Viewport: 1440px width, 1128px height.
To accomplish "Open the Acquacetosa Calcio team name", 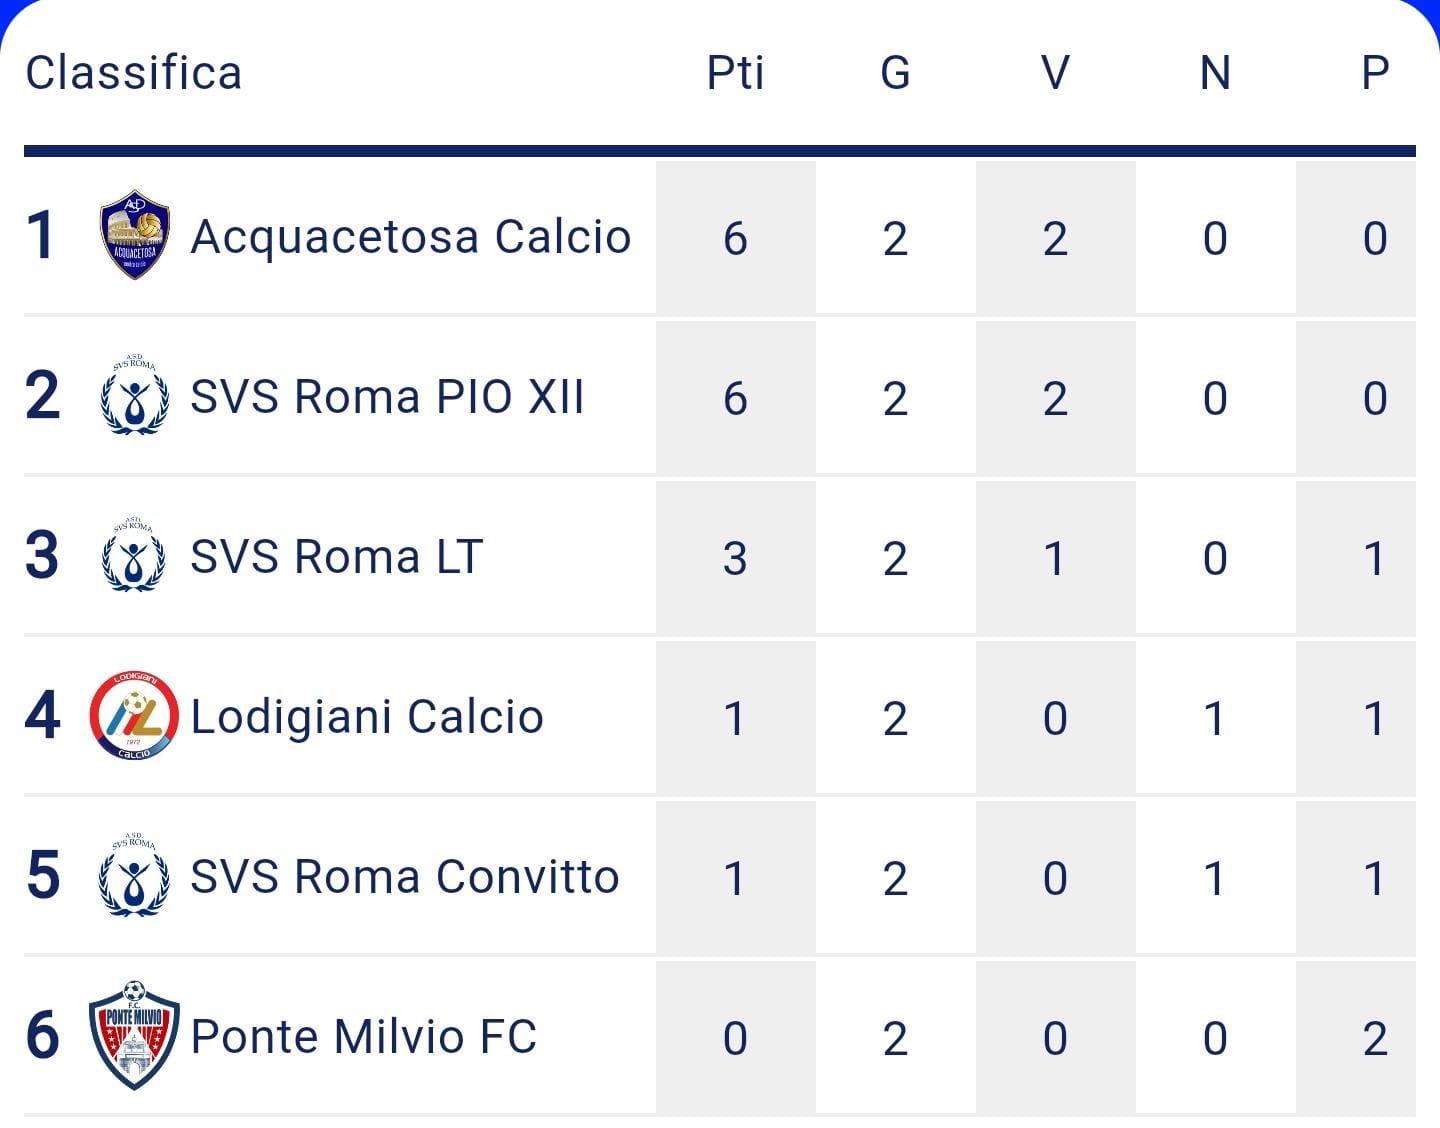I will (x=411, y=238).
